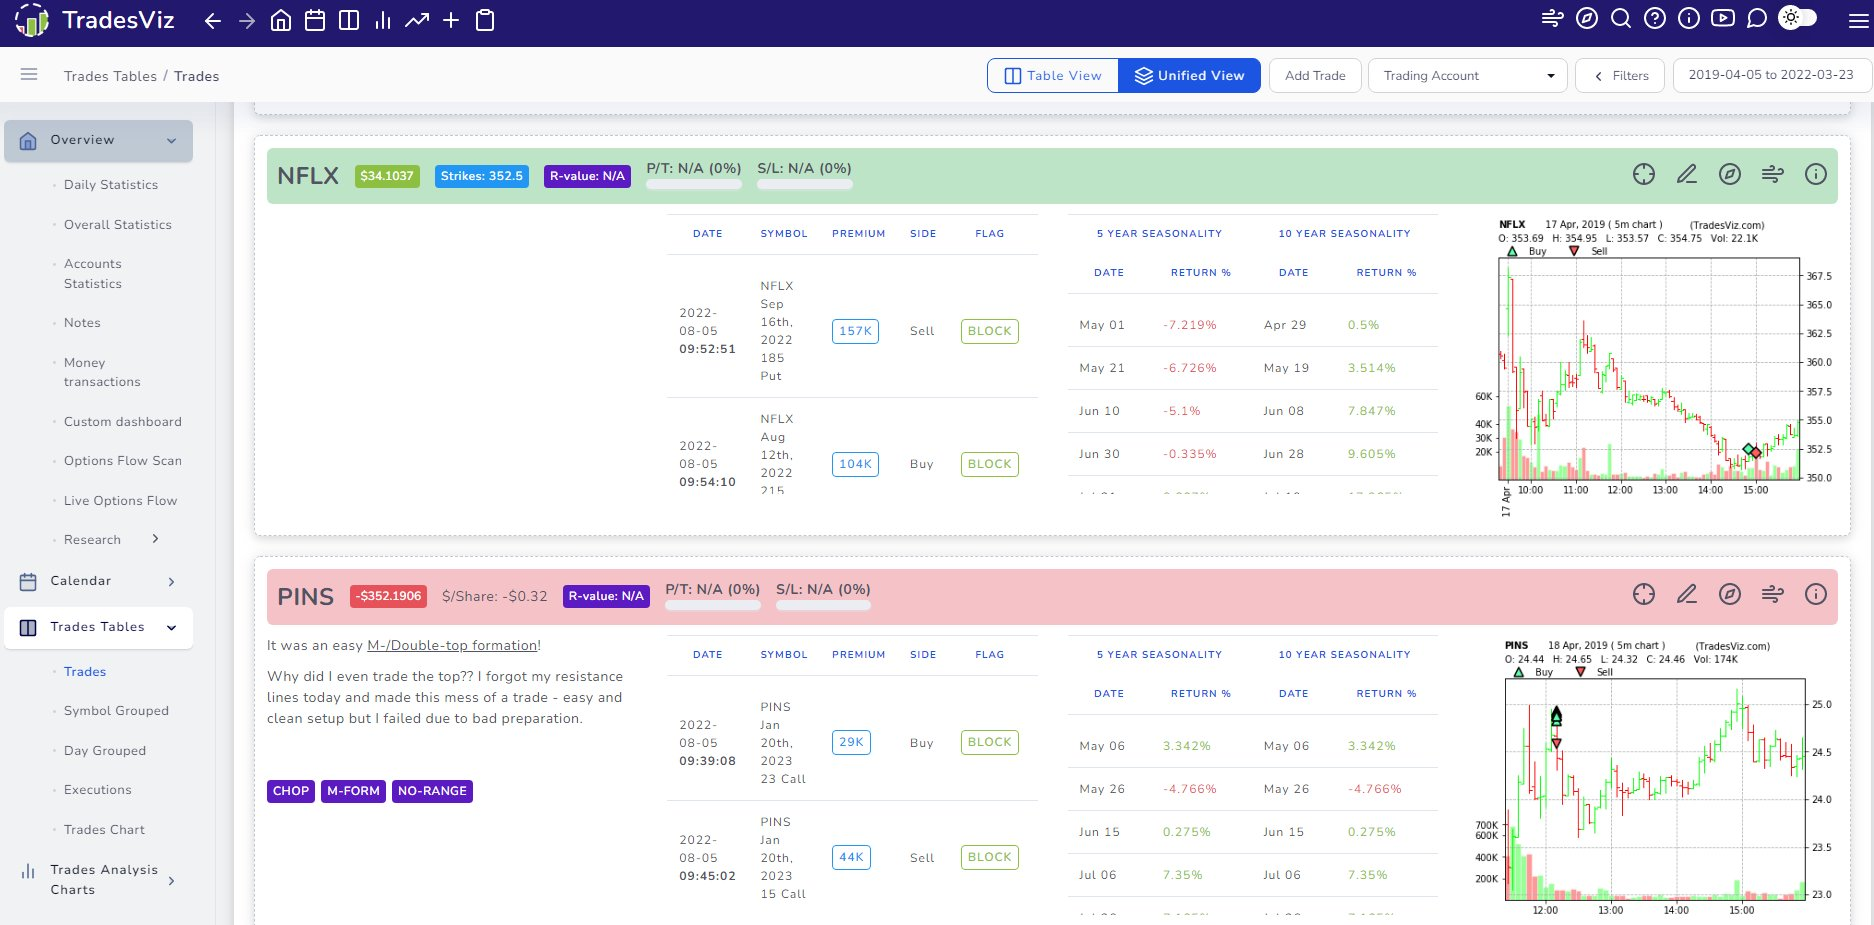1874x925 pixels.
Task: Open the bar chart icon in top bar
Action: click(383, 21)
